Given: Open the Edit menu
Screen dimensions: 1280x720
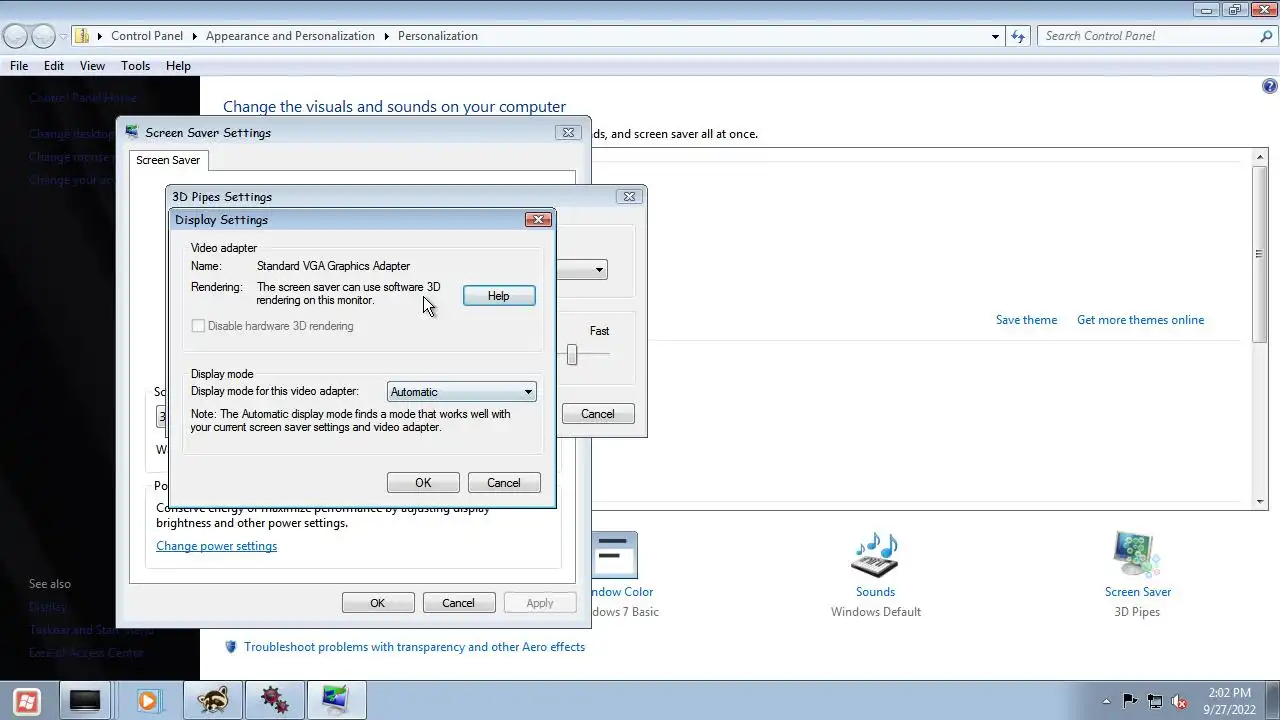Looking at the screenshot, I should coord(54,66).
